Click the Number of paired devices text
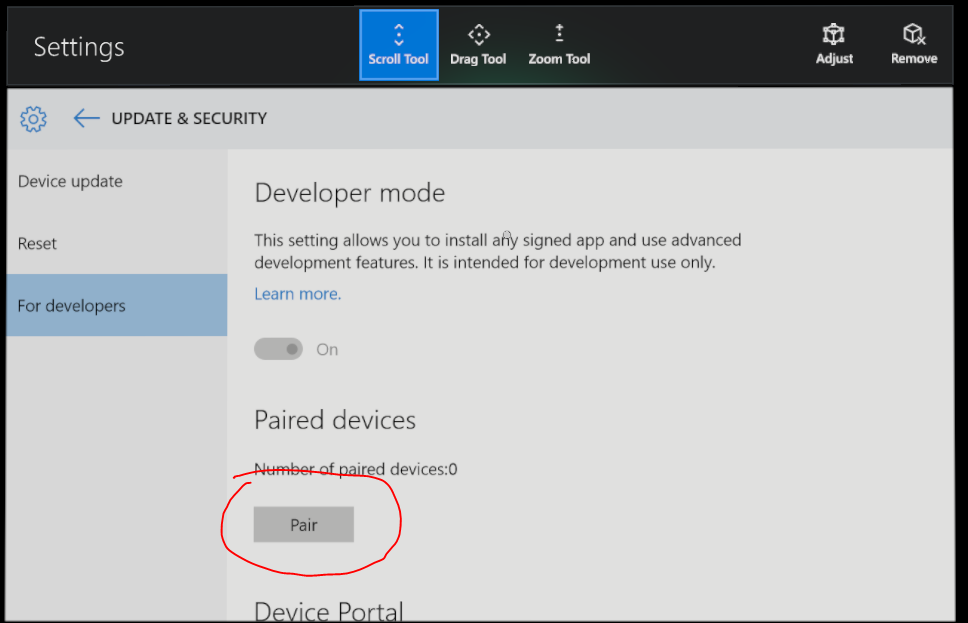The width and height of the screenshot is (968, 623). pos(355,469)
